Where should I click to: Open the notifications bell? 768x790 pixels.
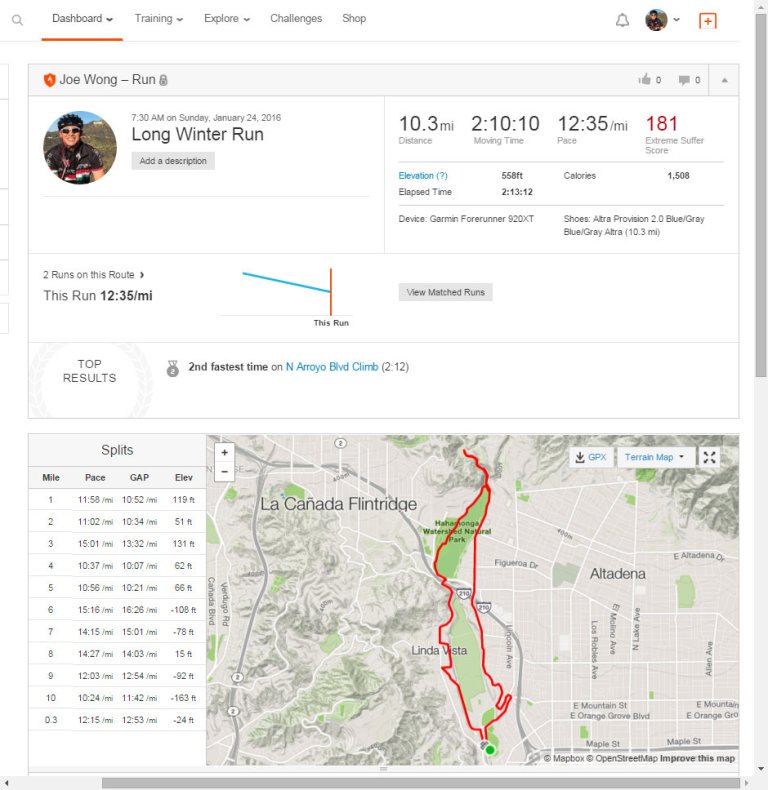[623, 20]
